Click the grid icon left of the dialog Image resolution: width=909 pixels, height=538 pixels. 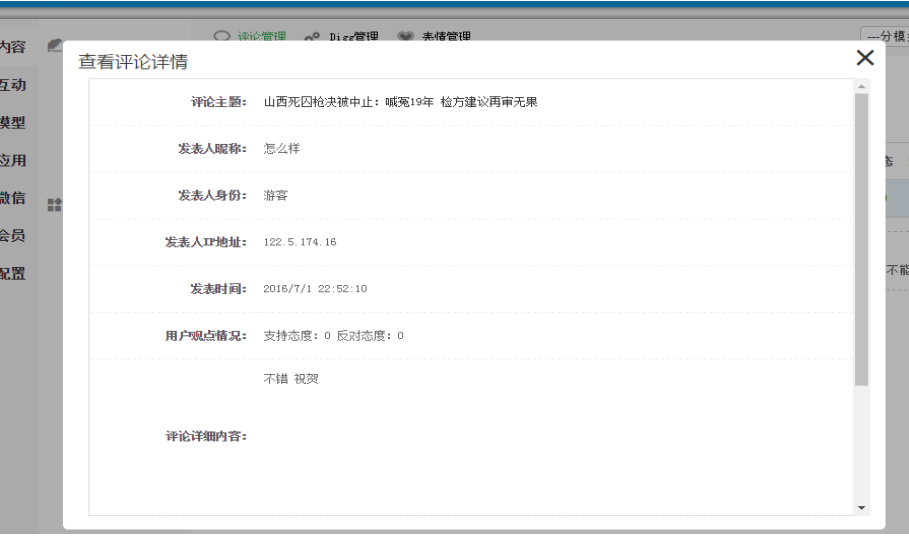(55, 204)
